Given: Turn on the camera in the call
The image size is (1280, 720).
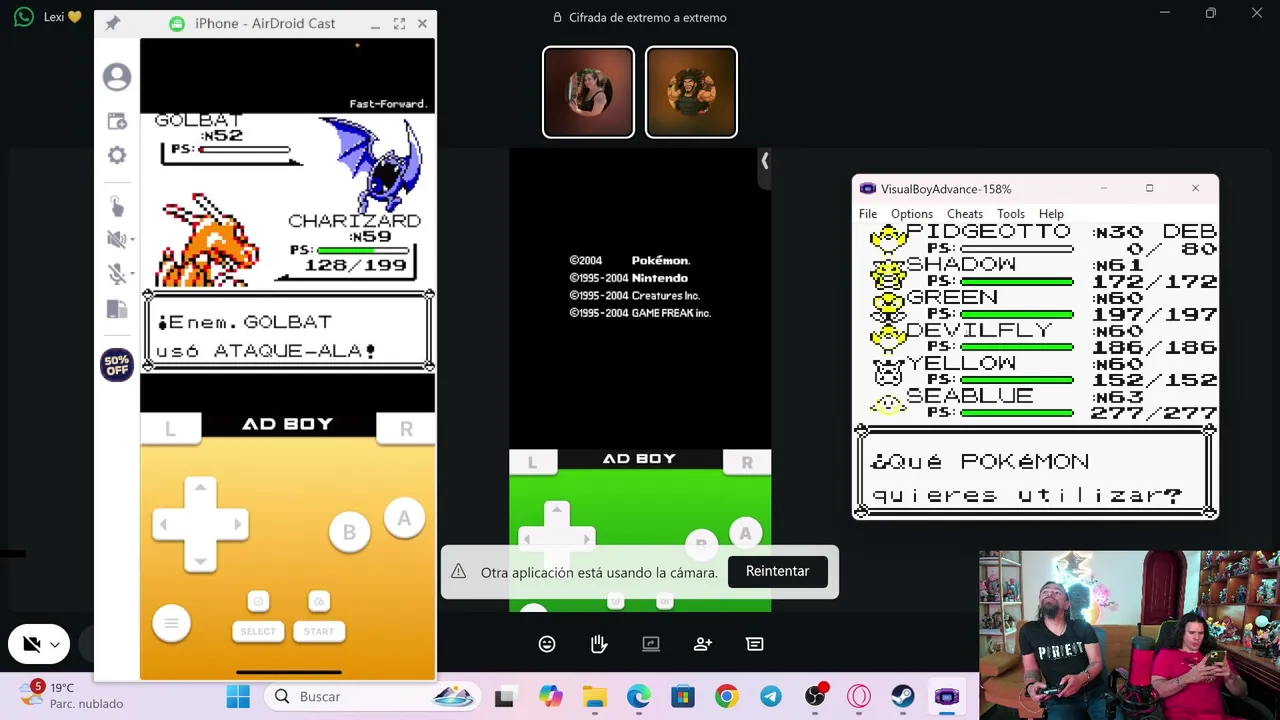Looking at the screenshot, I should 31,644.
